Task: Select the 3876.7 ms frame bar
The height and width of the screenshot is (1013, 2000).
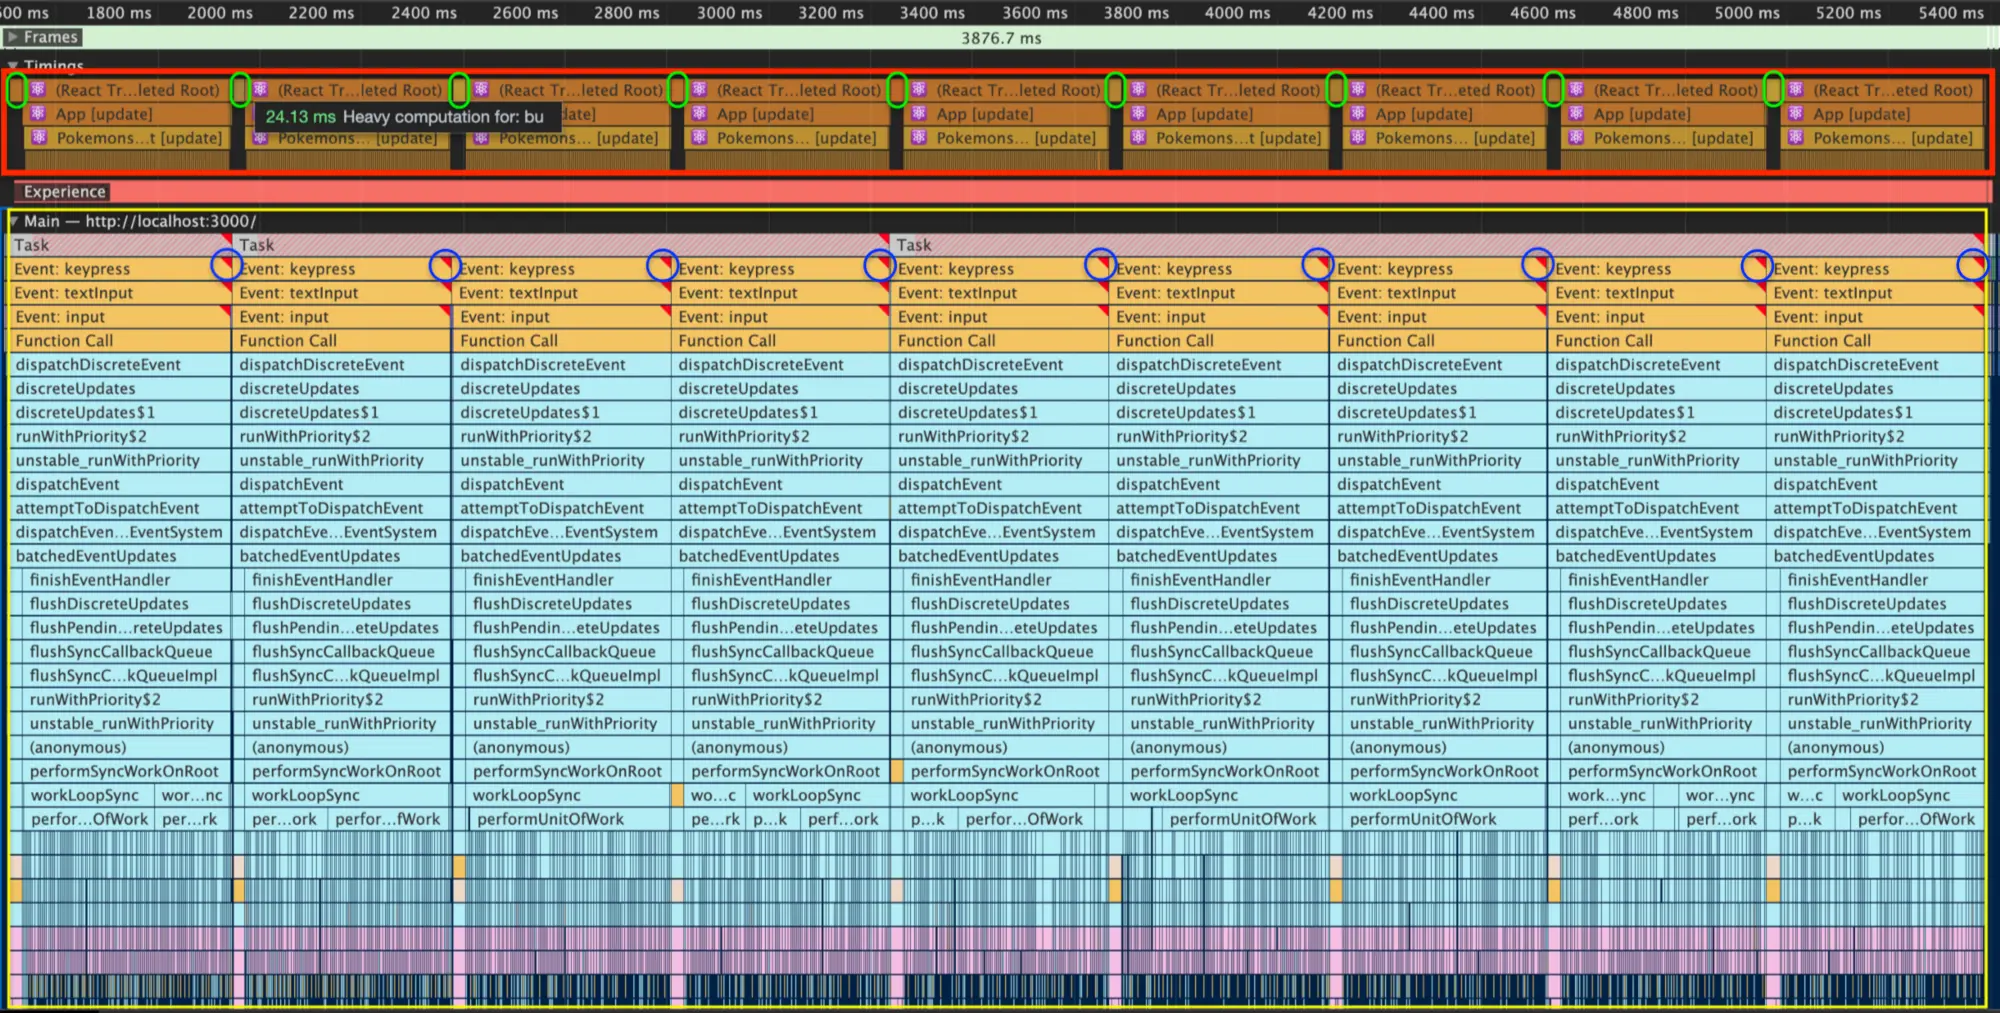Action: pos(1000,38)
